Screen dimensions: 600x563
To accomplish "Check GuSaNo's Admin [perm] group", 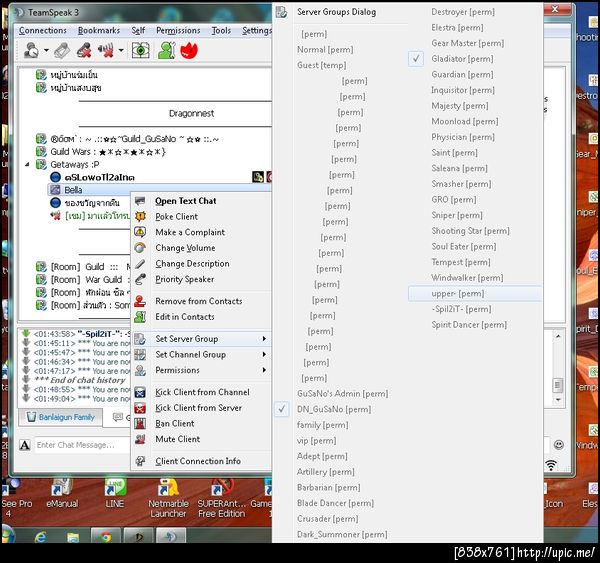I will click(x=342, y=394).
